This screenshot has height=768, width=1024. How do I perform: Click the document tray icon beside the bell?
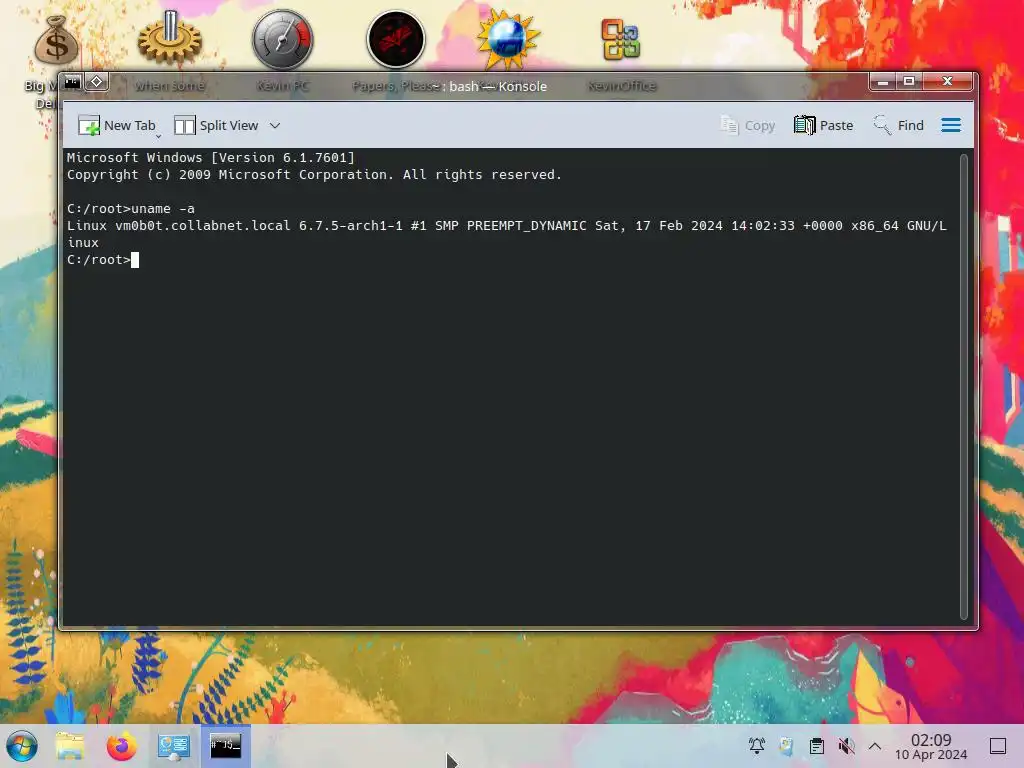tap(786, 746)
